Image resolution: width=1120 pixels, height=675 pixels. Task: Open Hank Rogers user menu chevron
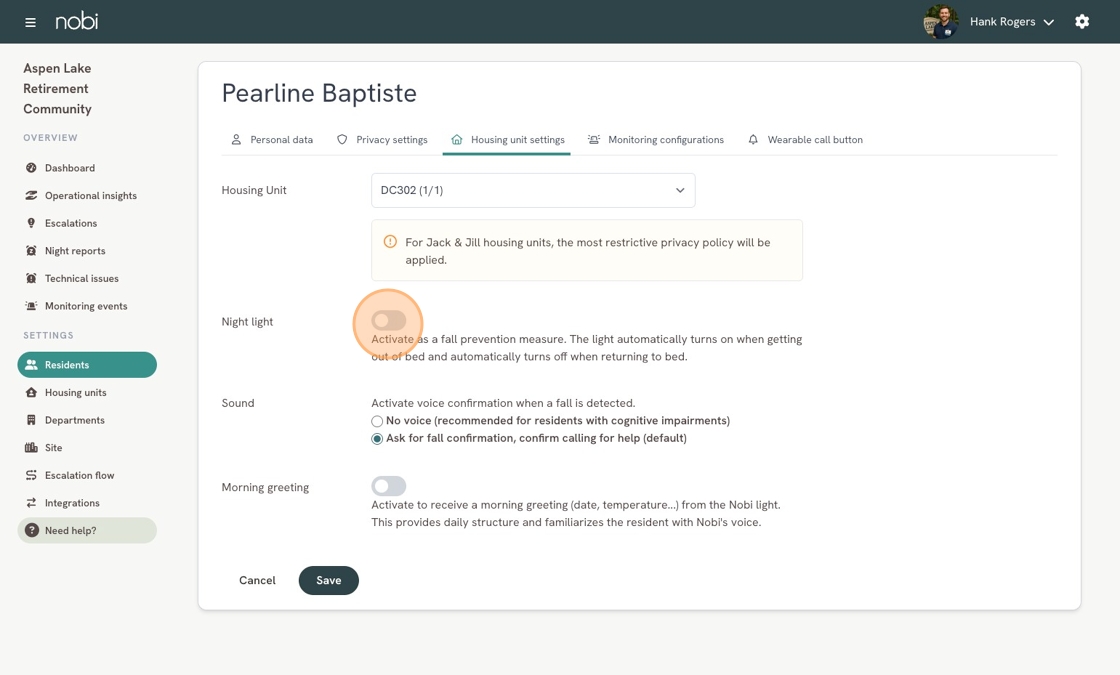tap(1049, 22)
